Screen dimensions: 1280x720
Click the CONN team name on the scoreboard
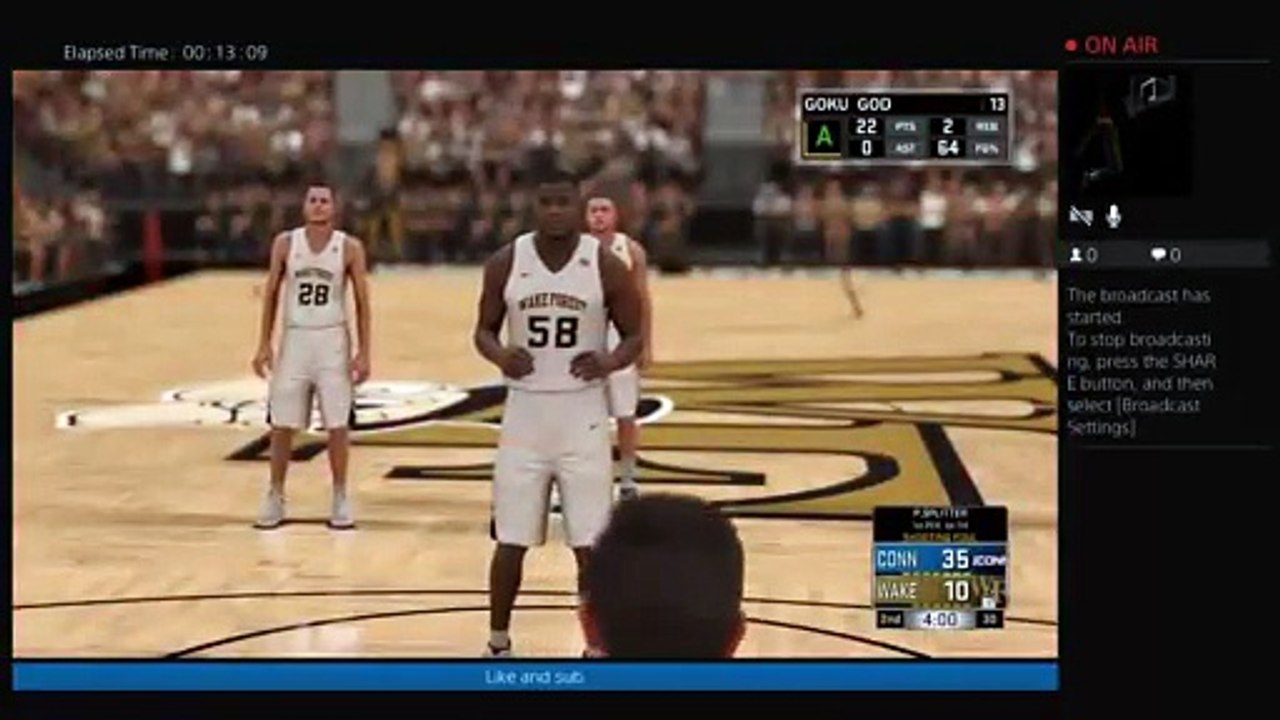pos(898,559)
